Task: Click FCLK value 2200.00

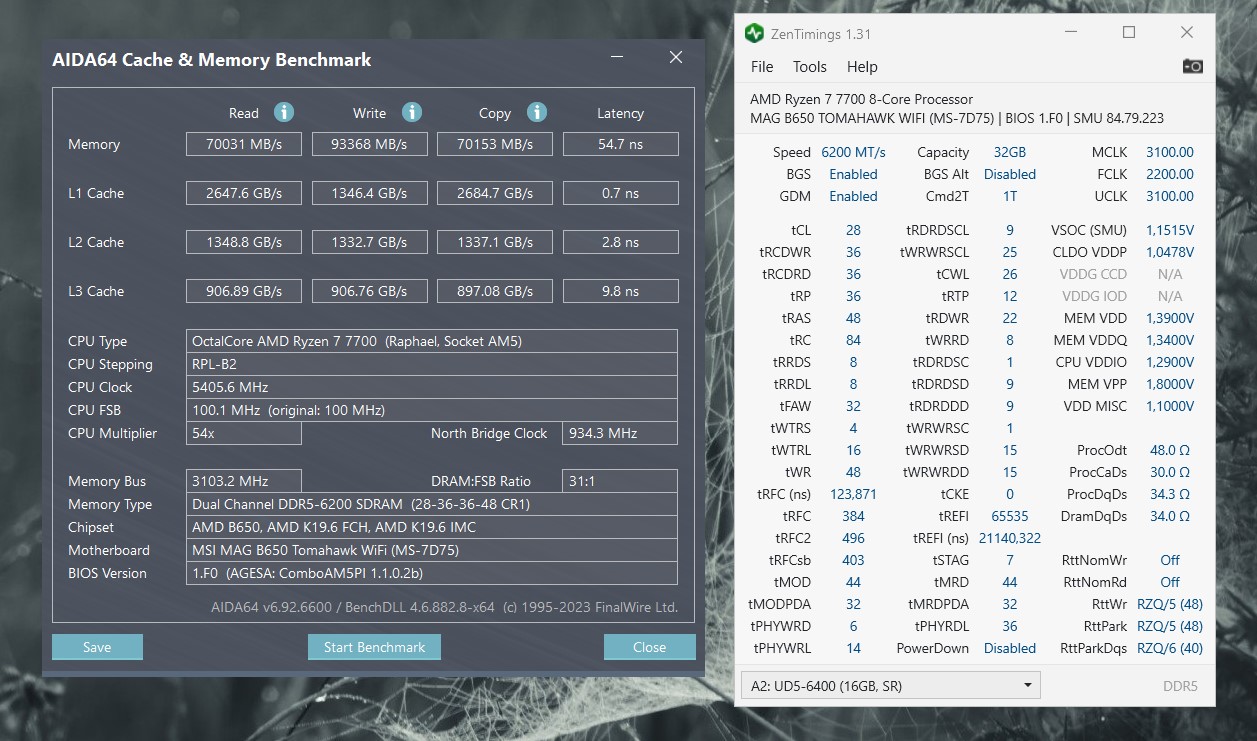Action: tap(1170, 174)
